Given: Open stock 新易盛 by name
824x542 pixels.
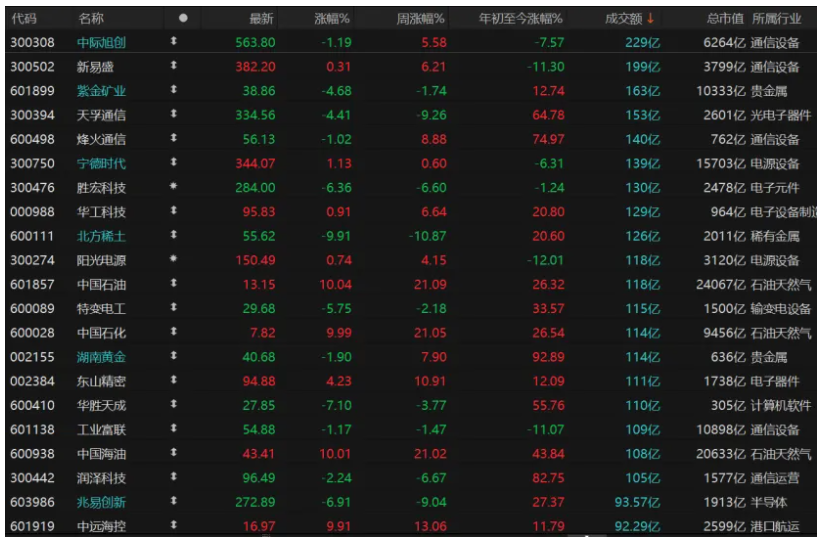Looking at the screenshot, I should 95,67.
